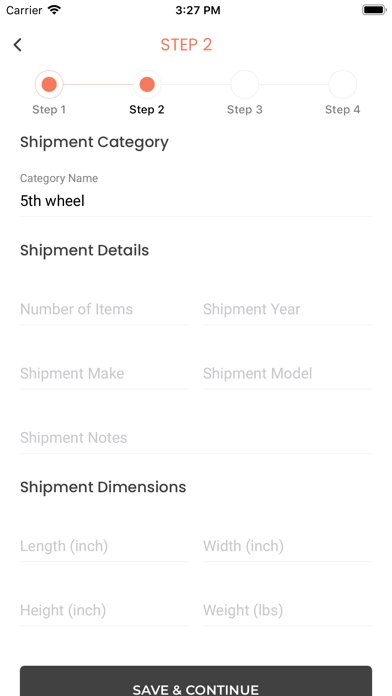Tap the Step 3 label
Image resolution: width=392 pixels, height=696 pixels.
point(245,110)
